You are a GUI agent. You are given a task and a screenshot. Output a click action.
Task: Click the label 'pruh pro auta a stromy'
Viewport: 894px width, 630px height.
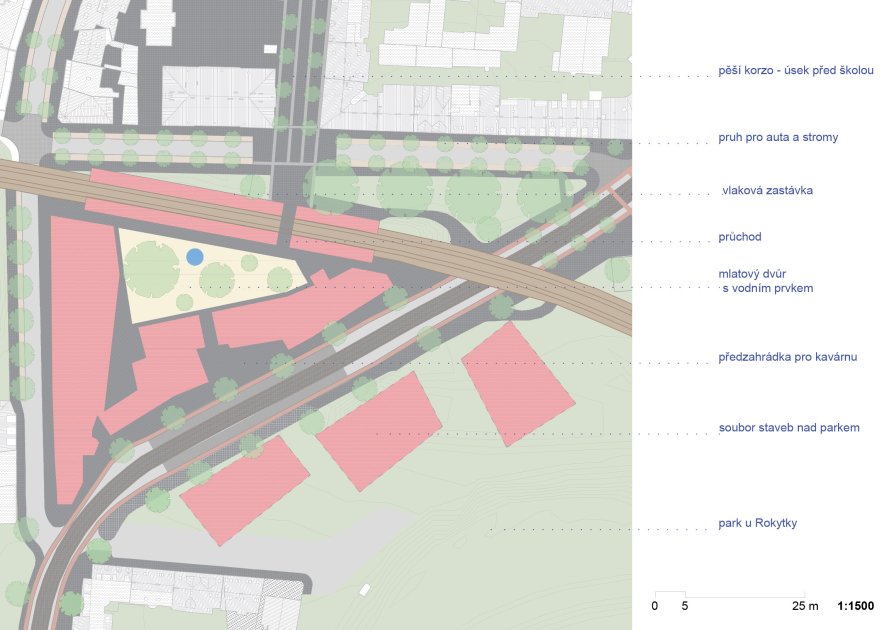[x=778, y=137]
